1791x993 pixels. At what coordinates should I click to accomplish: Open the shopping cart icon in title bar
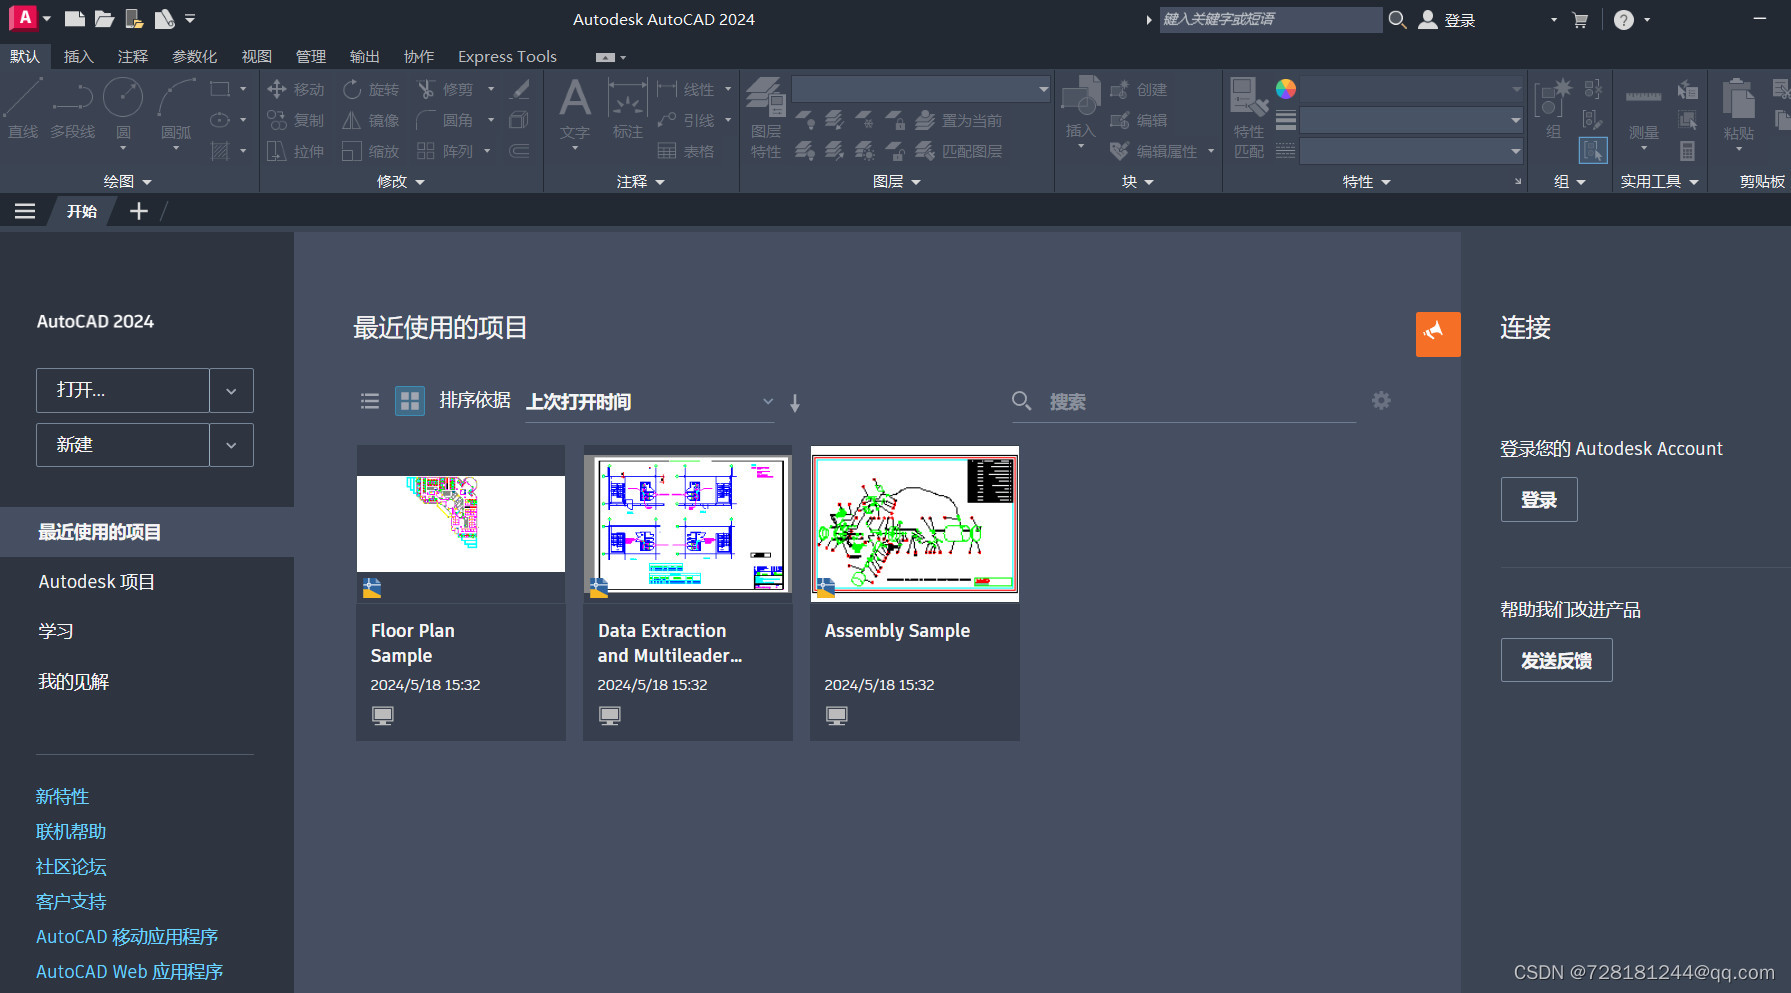1580,20
